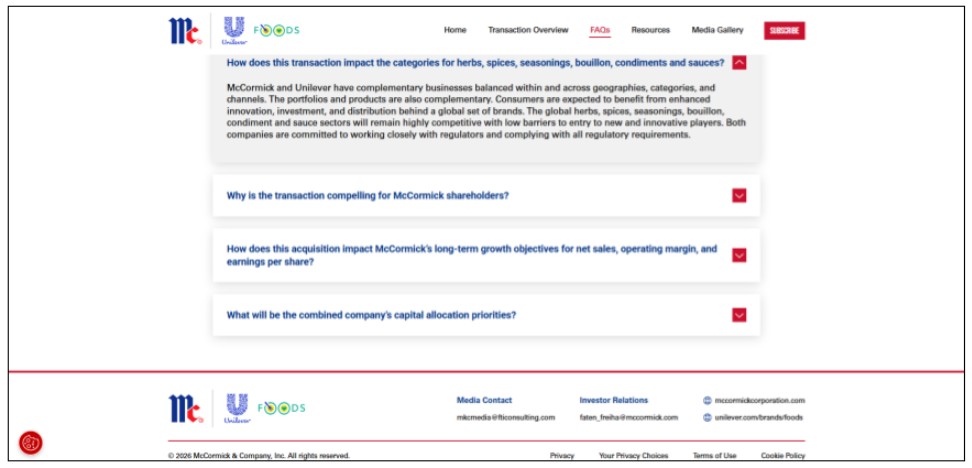Click globe icon beside mccormickcorporation.com
Screen dimensions: 972x468
point(707,400)
